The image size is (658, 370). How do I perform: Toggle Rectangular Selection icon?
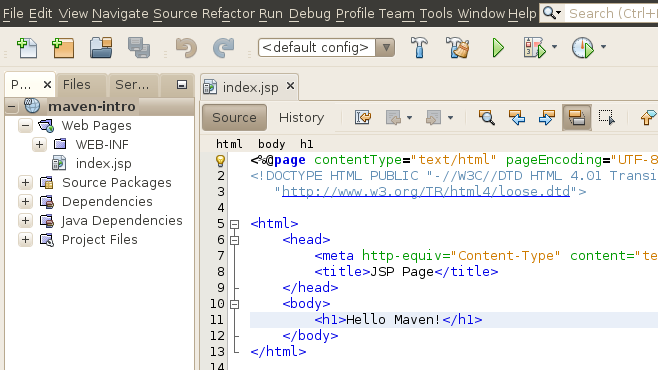[607, 117]
